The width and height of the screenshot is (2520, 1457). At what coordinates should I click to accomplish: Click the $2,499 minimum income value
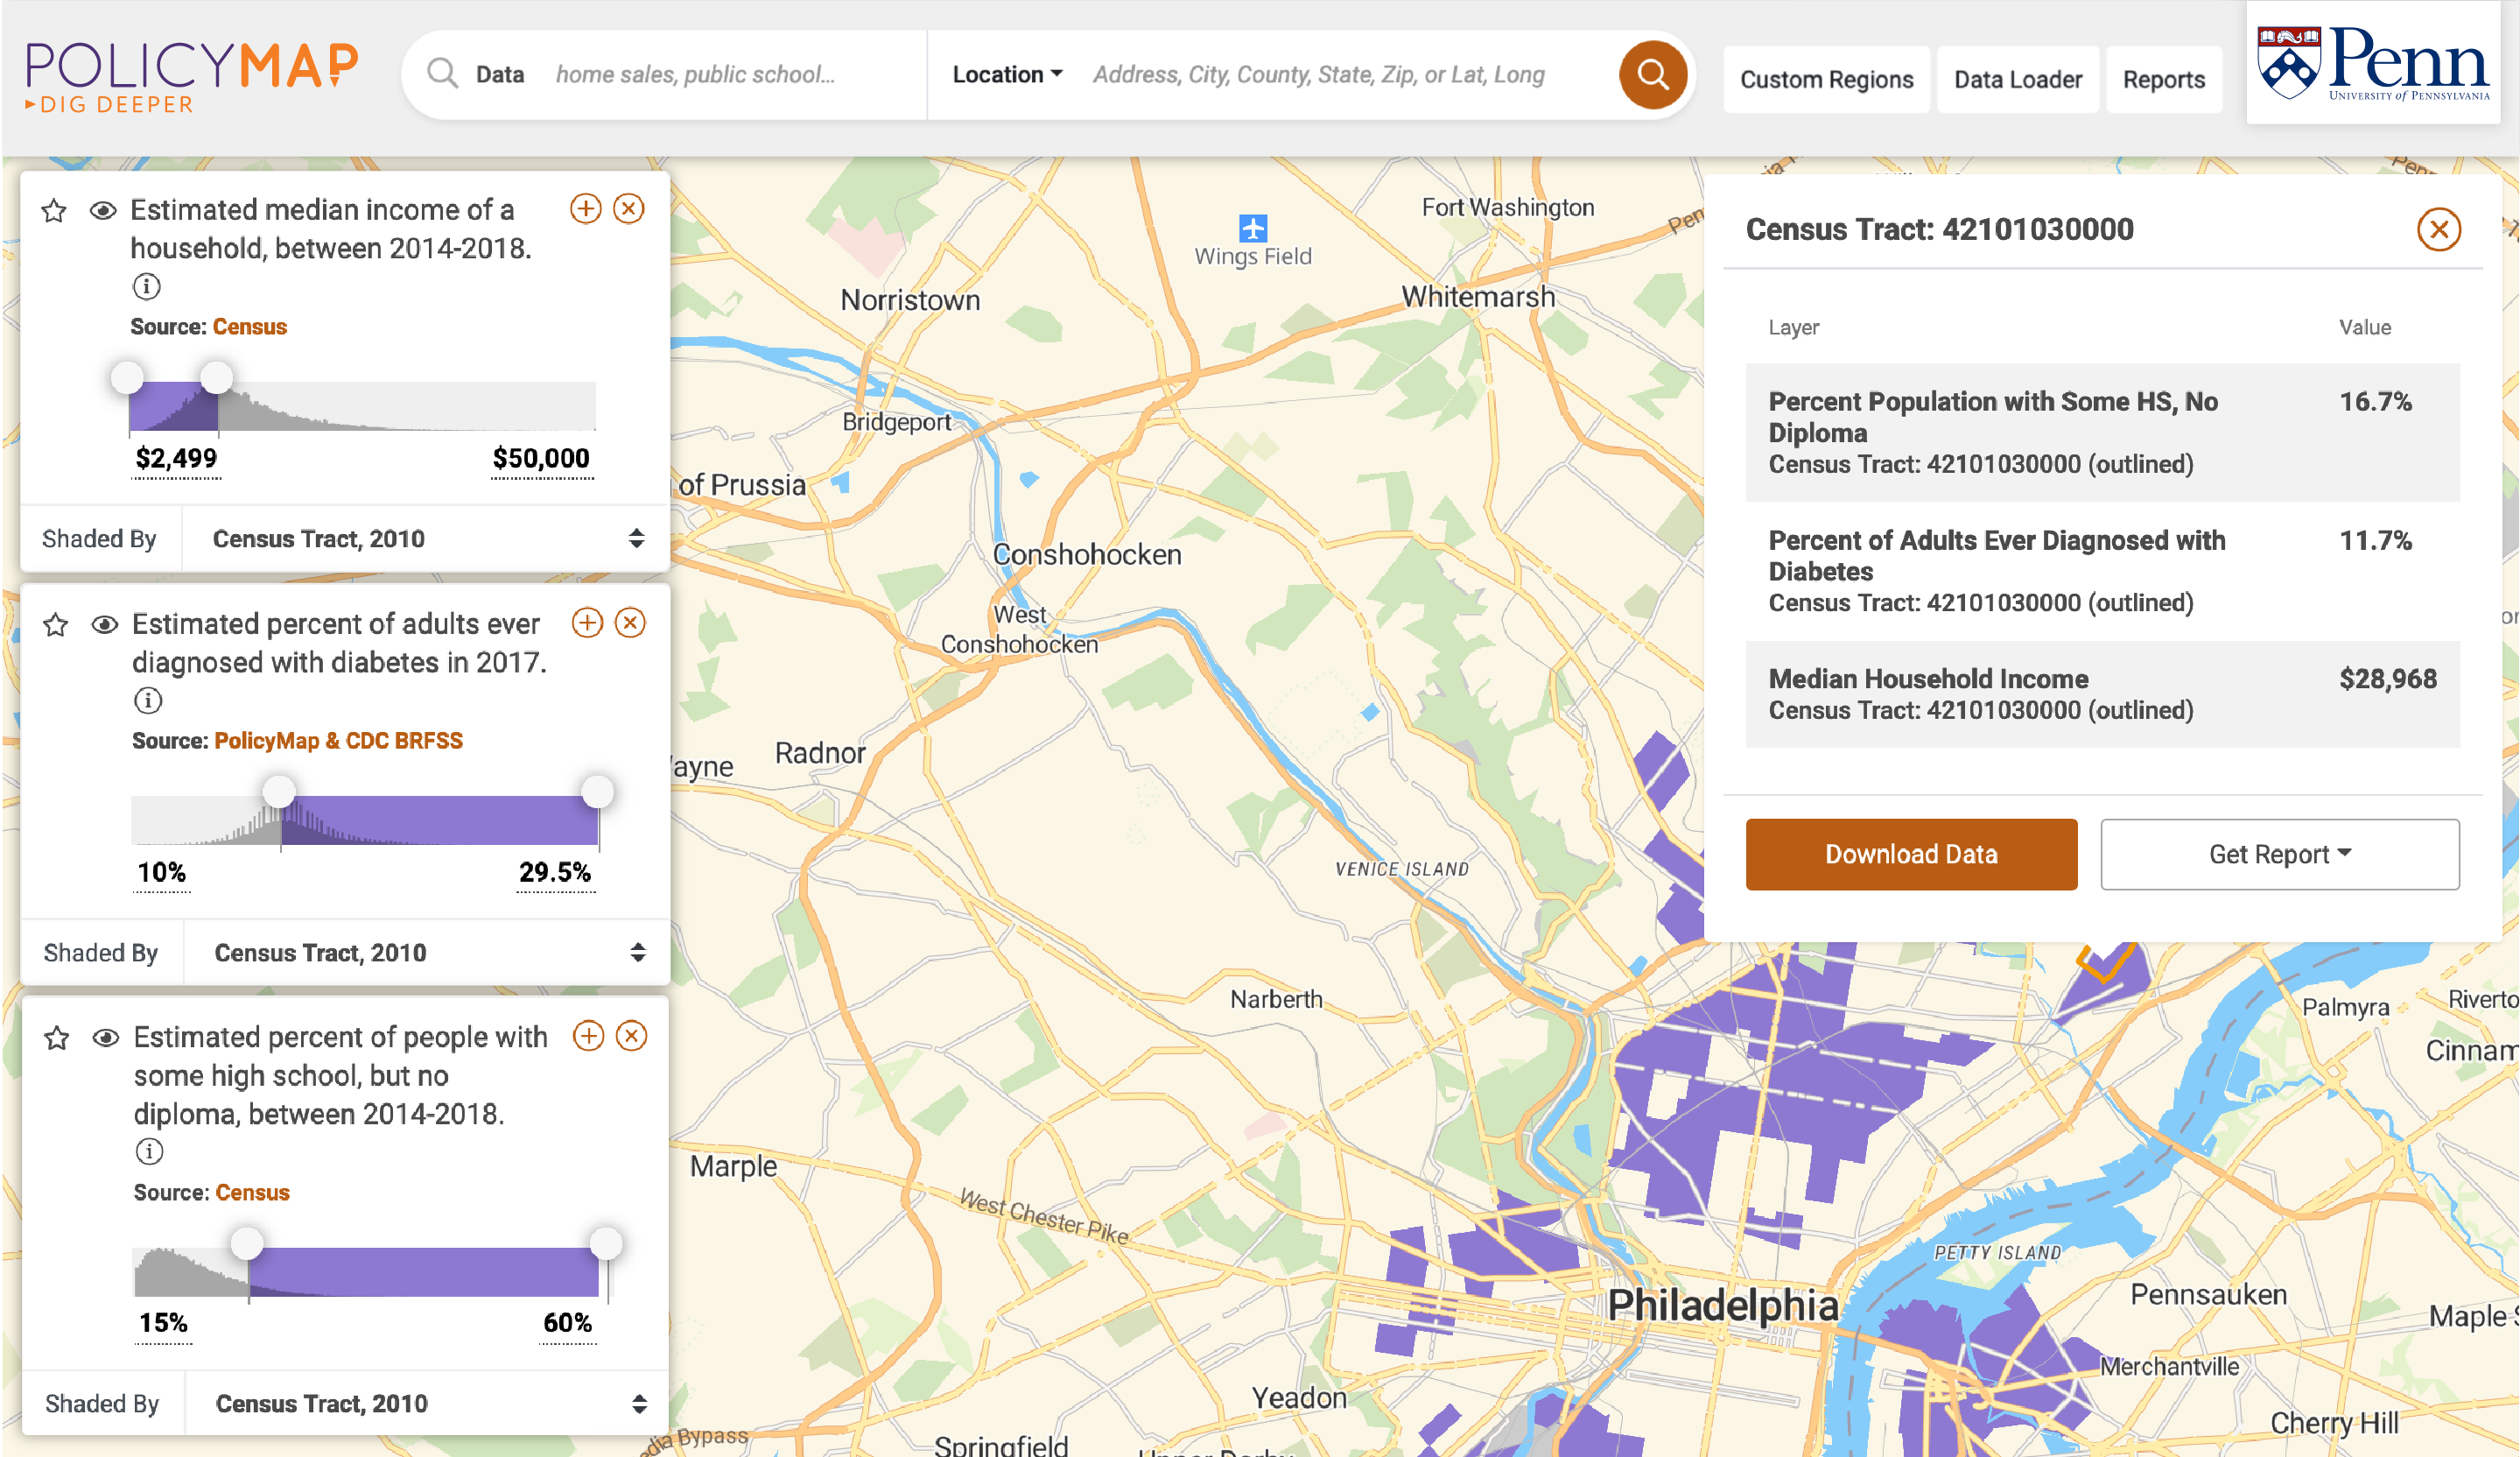pos(176,459)
